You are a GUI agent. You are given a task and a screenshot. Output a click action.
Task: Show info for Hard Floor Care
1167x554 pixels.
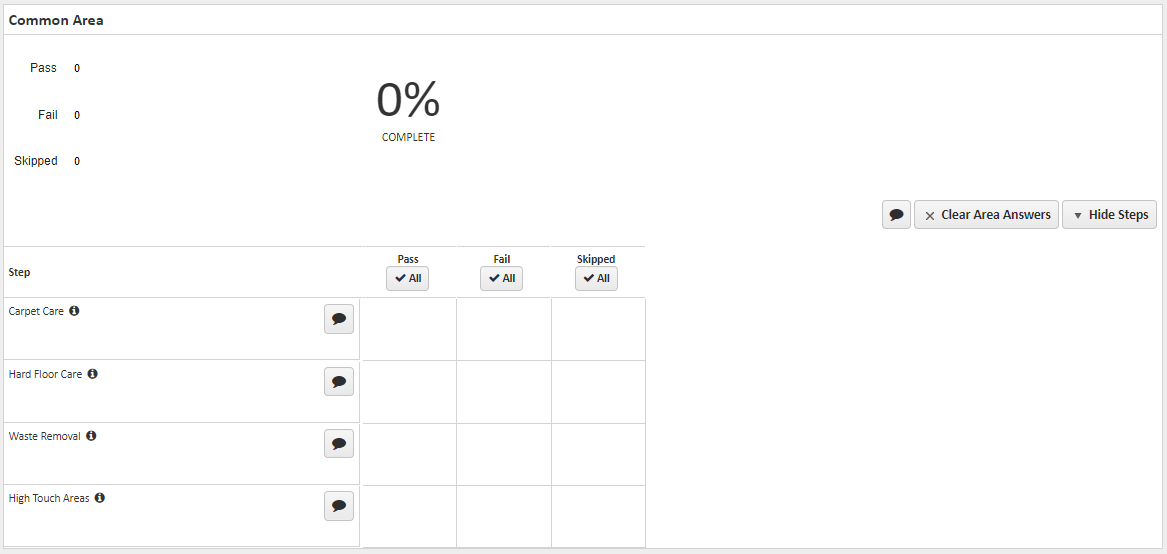point(93,374)
